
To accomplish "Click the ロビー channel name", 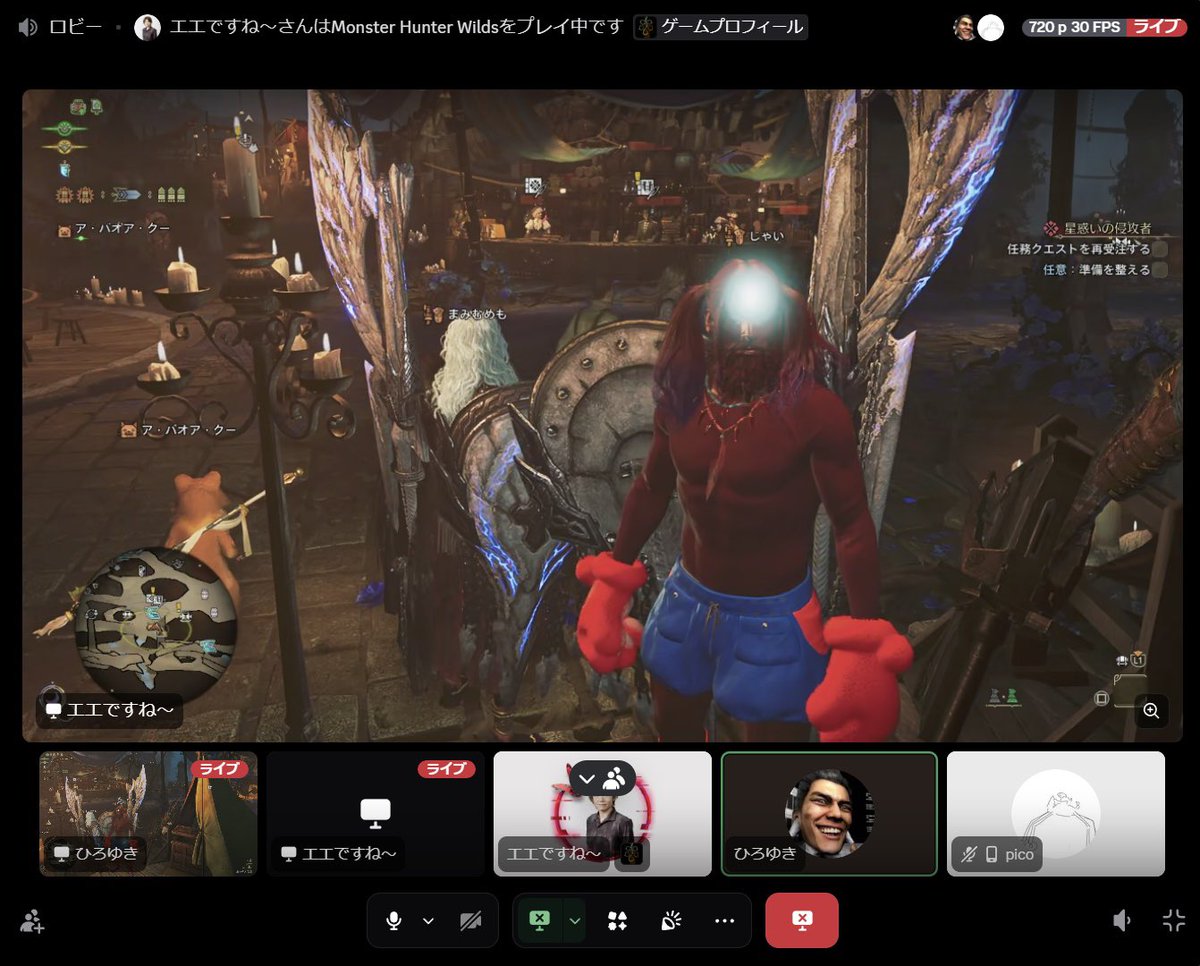I will [x=75, y=27].
